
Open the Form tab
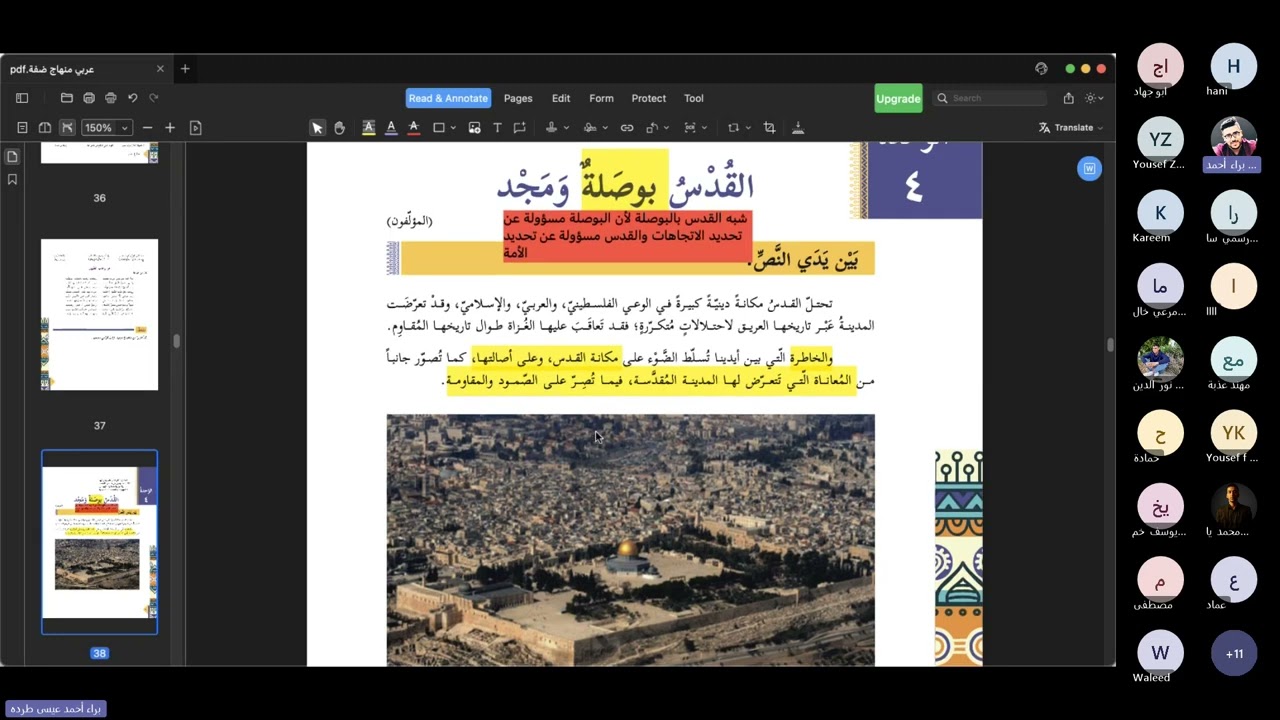point(601,98)
